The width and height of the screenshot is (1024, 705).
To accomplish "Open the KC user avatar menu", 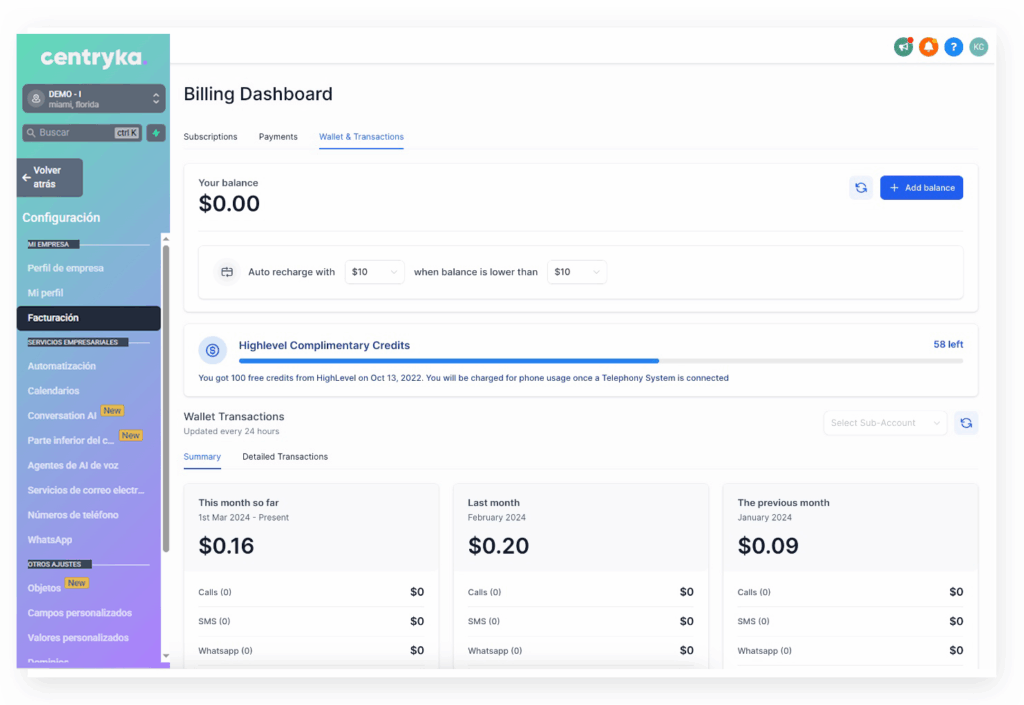I will point(978,47).
